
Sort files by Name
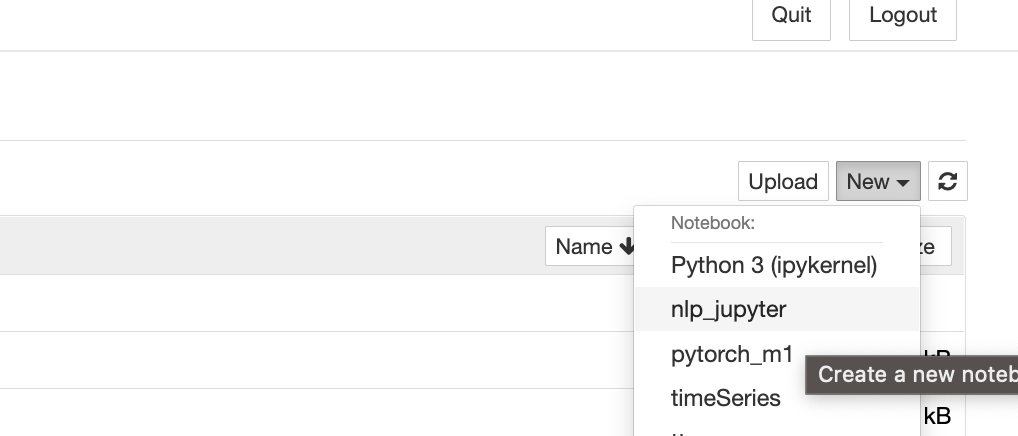590,246
